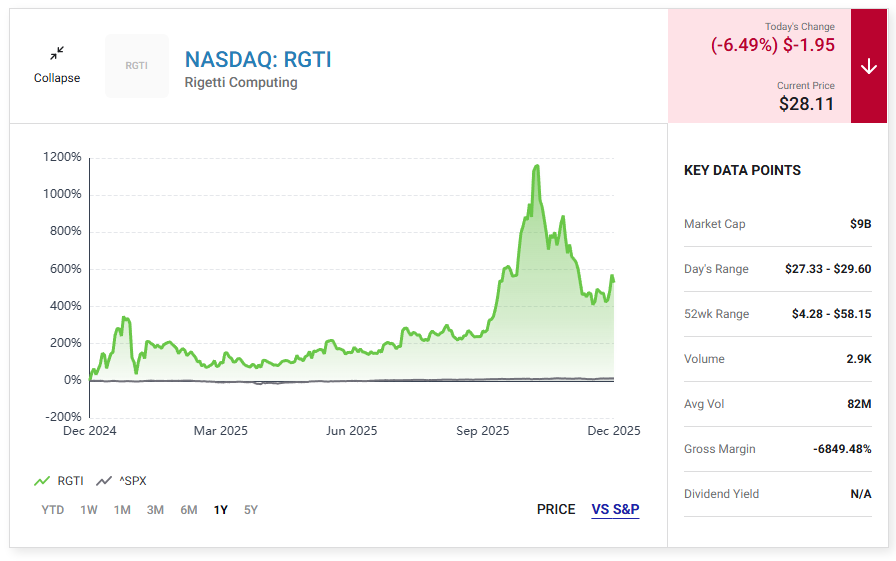Toggle the green RGTI legend series

[59, 481]
